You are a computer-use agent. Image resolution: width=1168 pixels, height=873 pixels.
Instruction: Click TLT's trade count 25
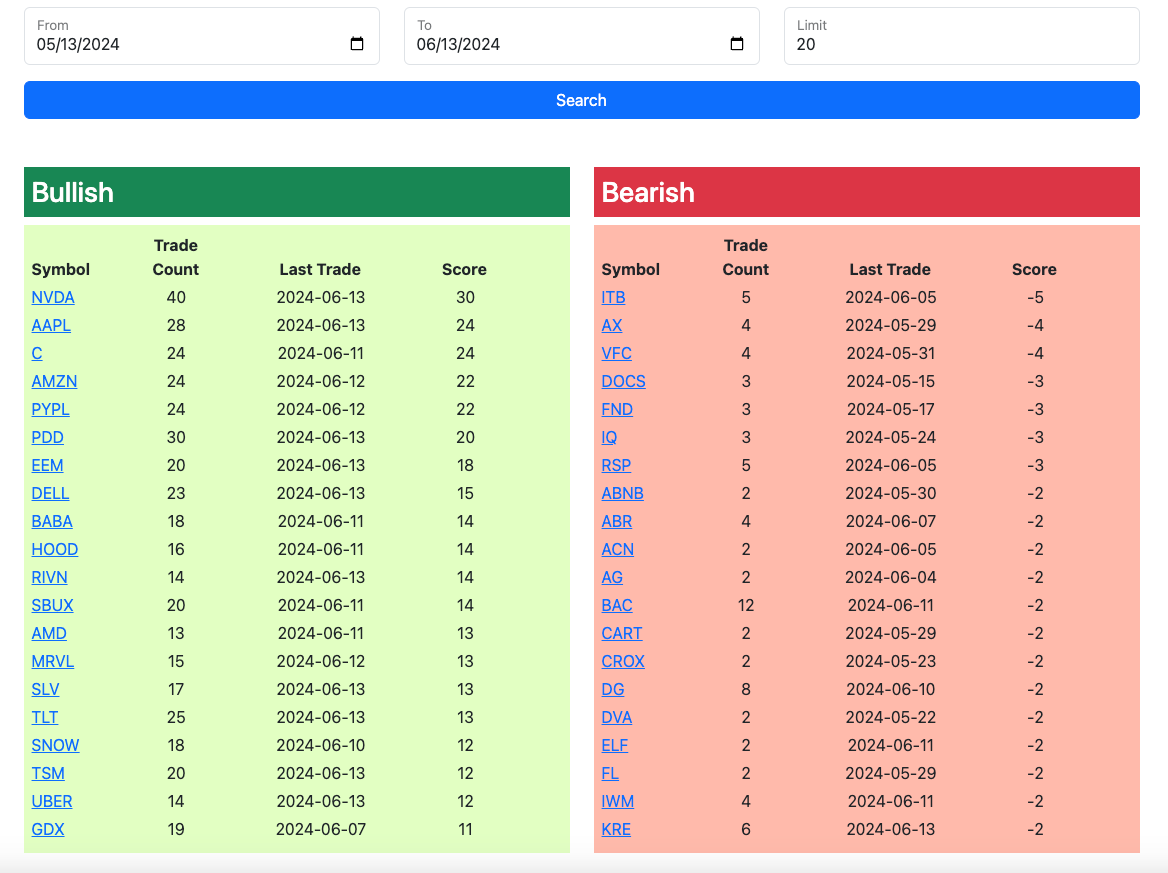(x=176, y=717)
